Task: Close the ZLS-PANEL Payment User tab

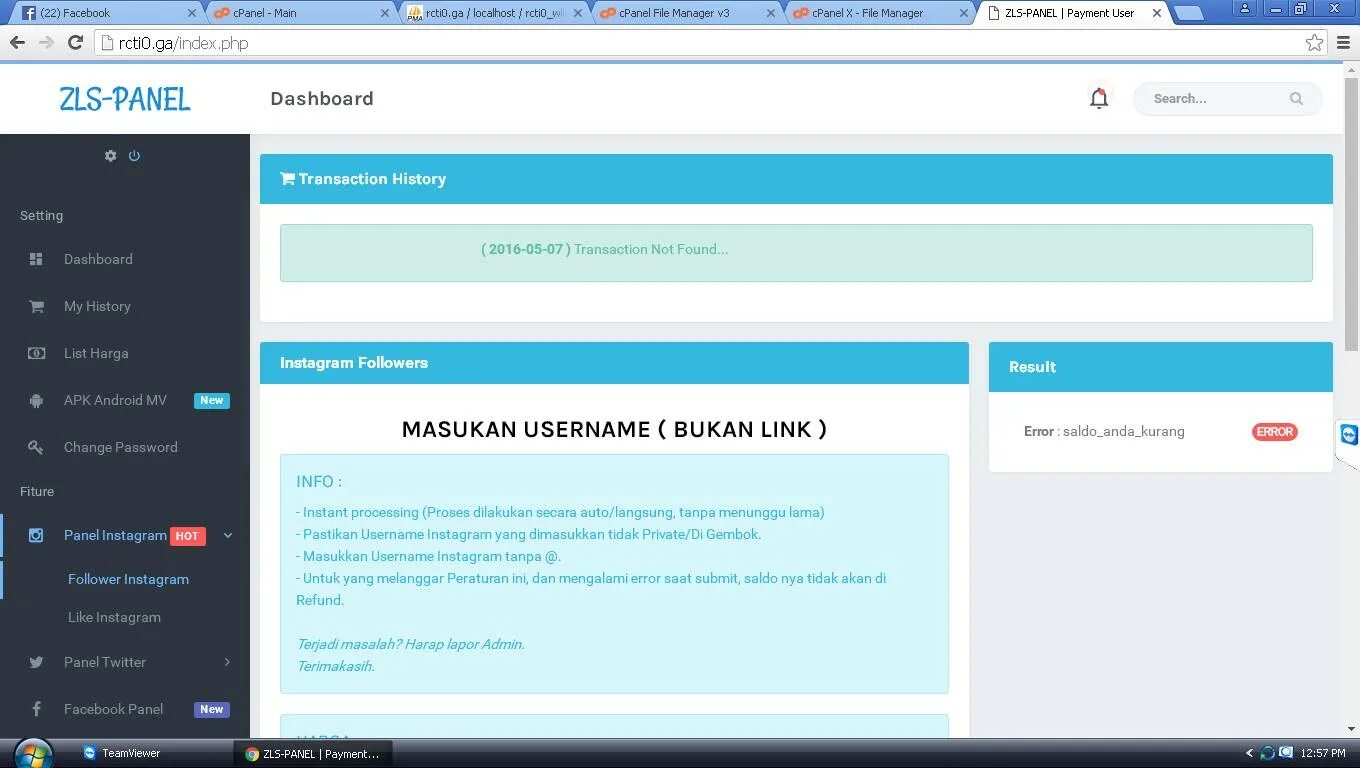Action: point(1157,13)
